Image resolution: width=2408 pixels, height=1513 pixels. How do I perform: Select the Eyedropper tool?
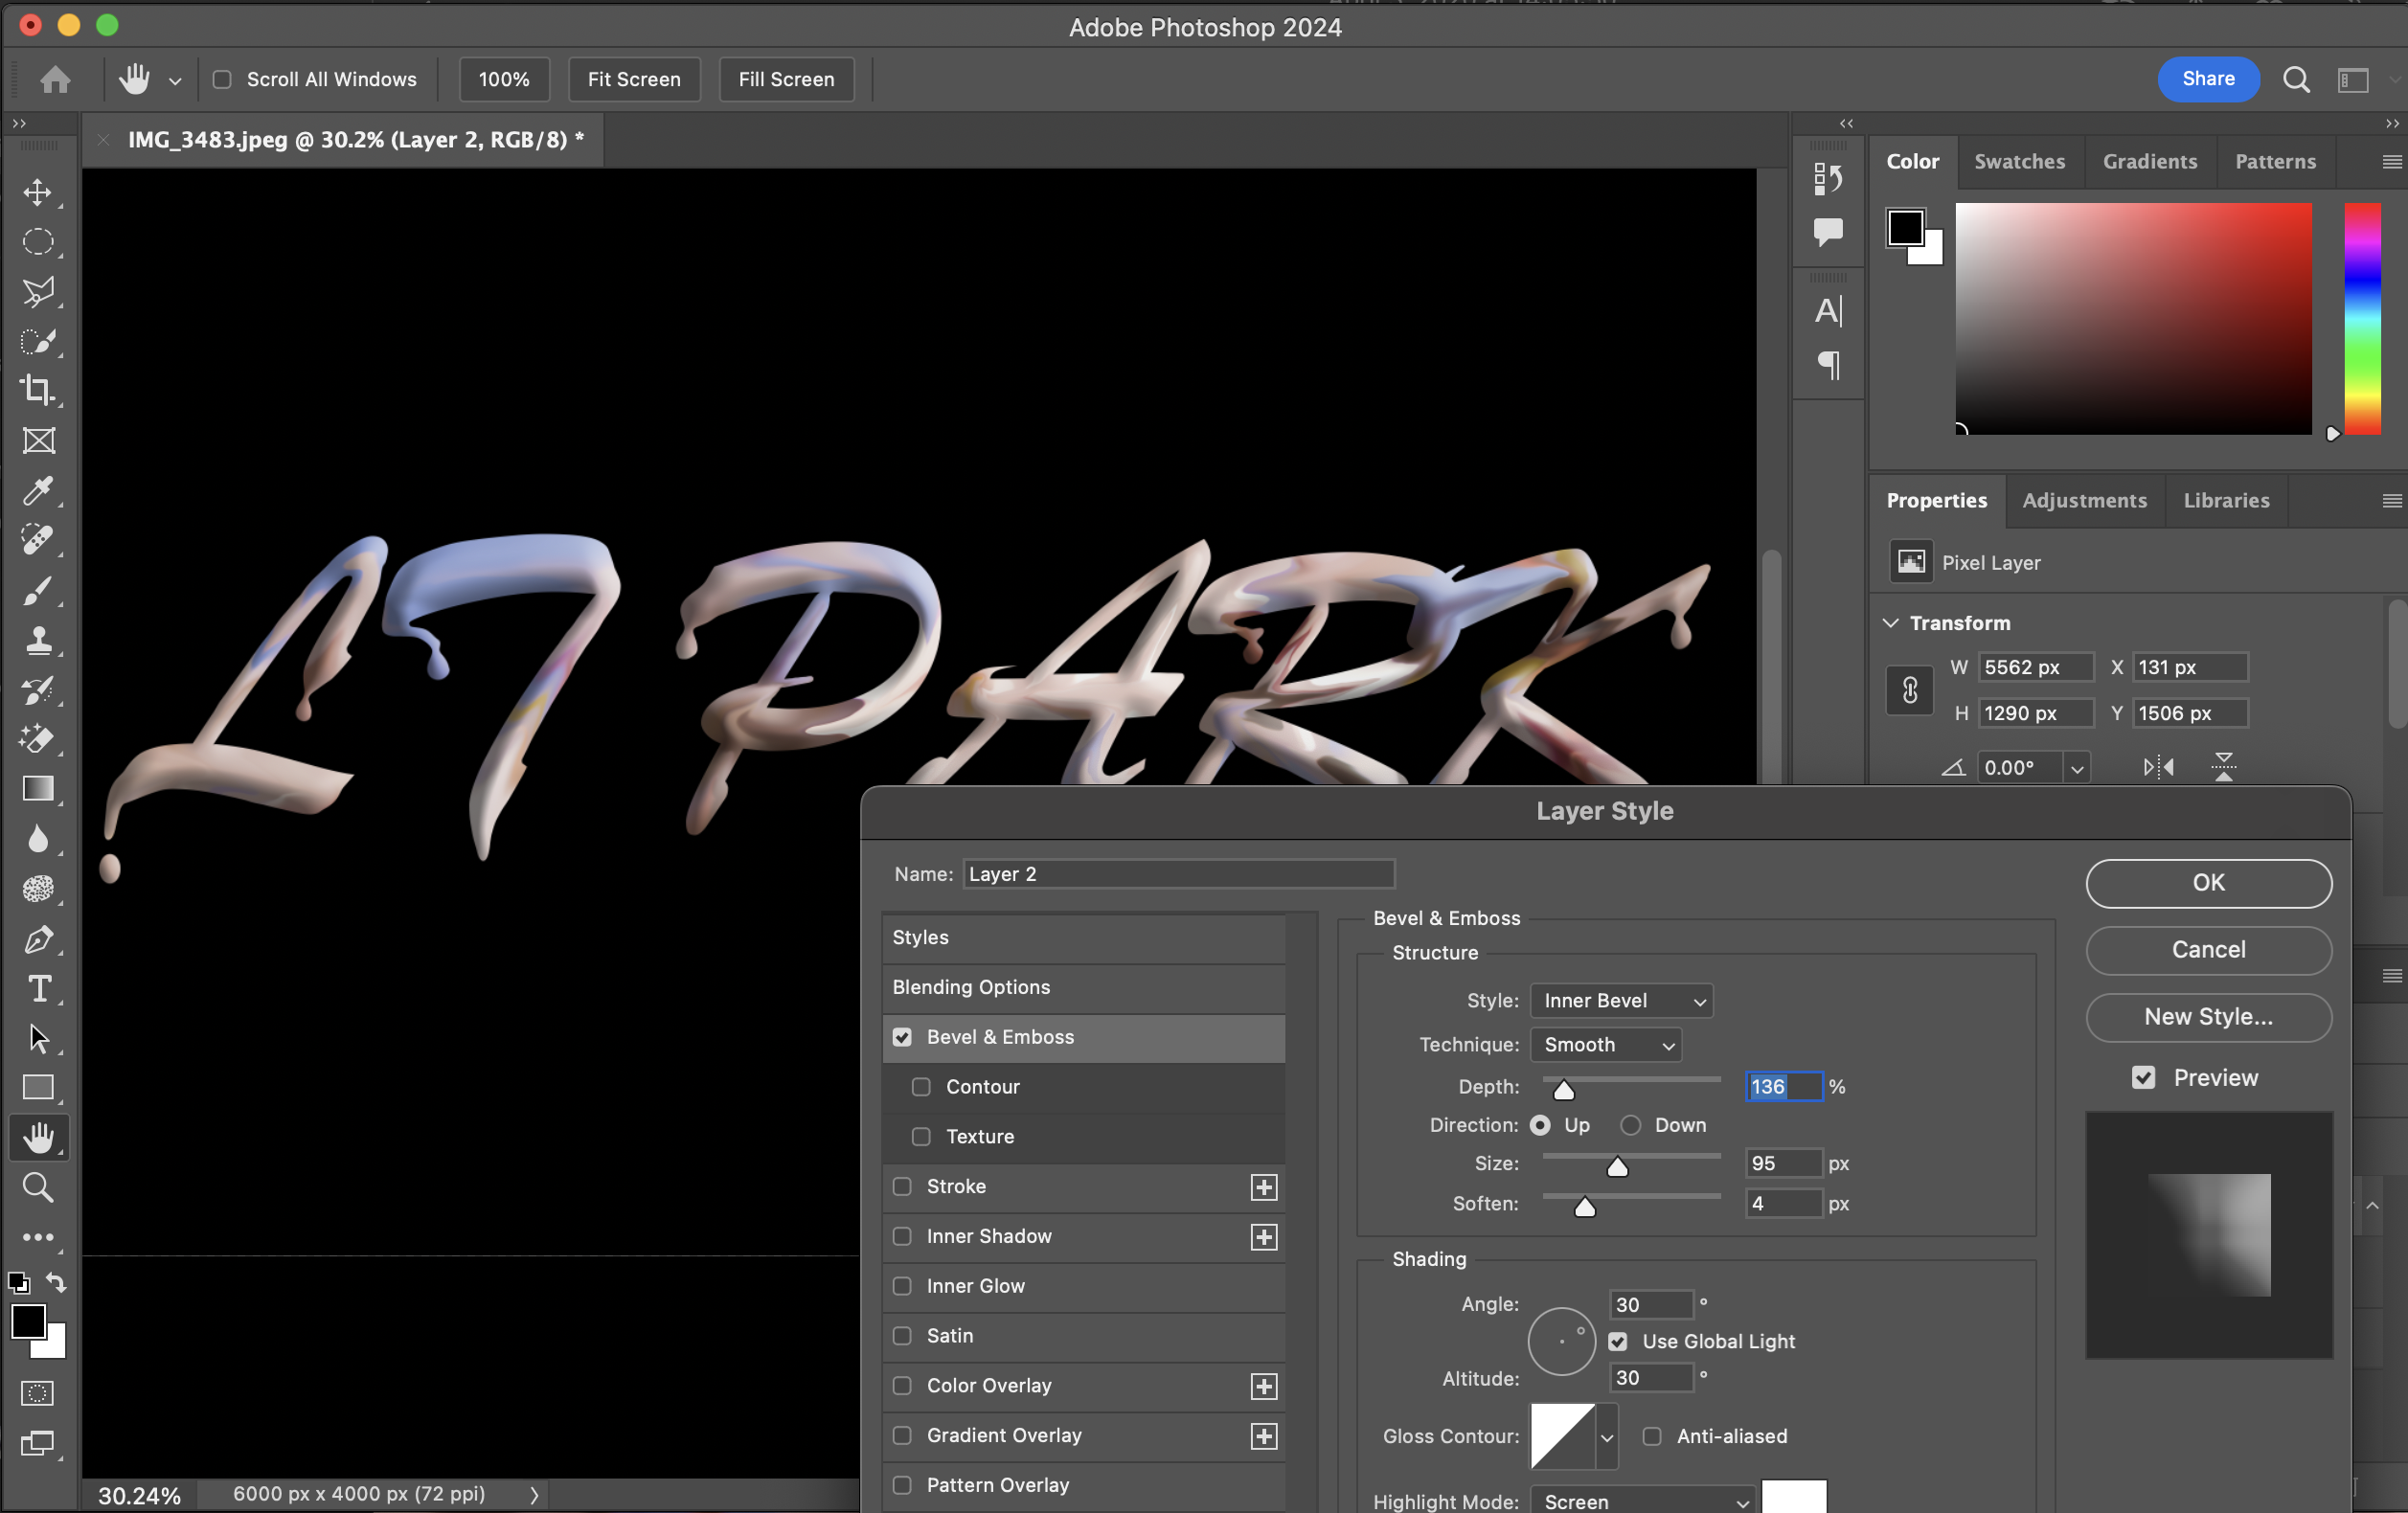click(x=38, y=490)
